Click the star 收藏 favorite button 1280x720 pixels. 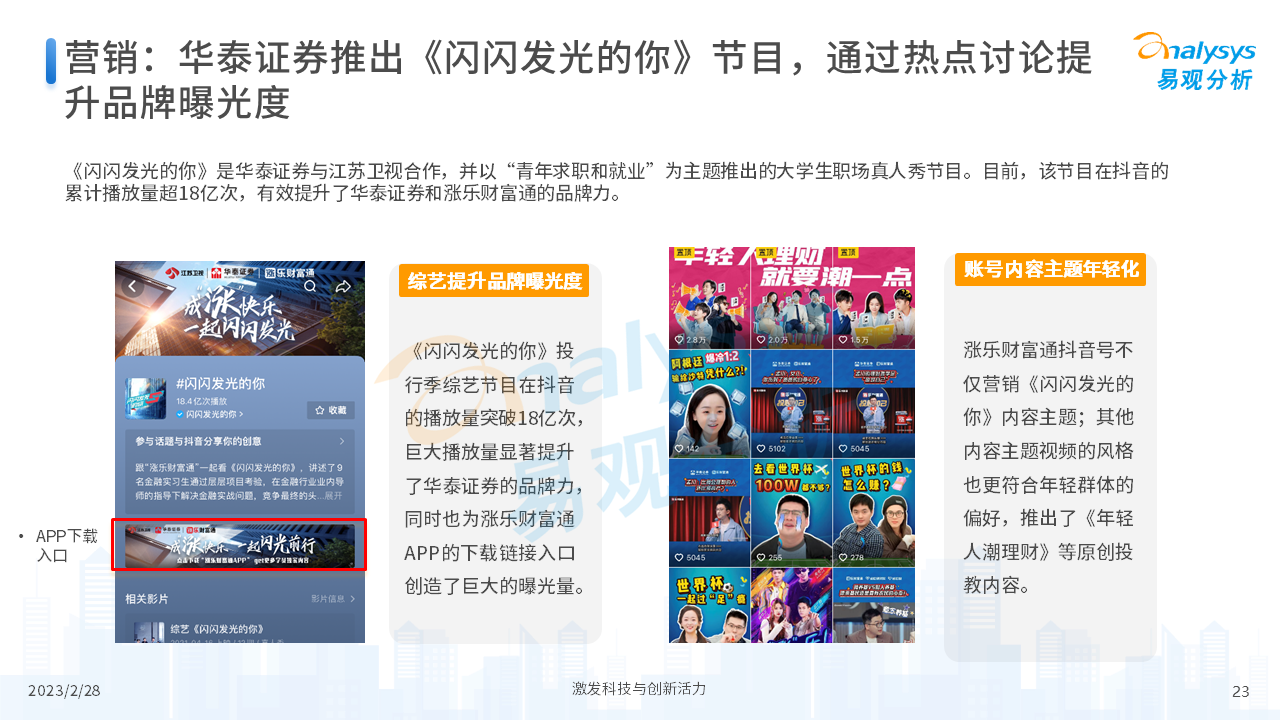click(x=330, y=410)
